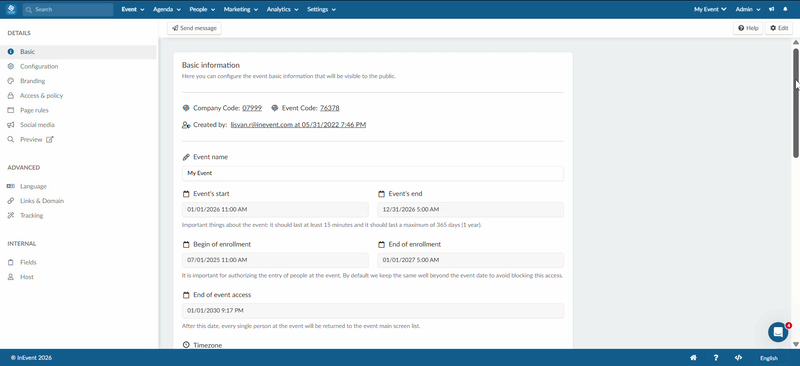Expand the Settings menu in the top bar
This screenshot has width=800, height=366.
pos(321,9)
